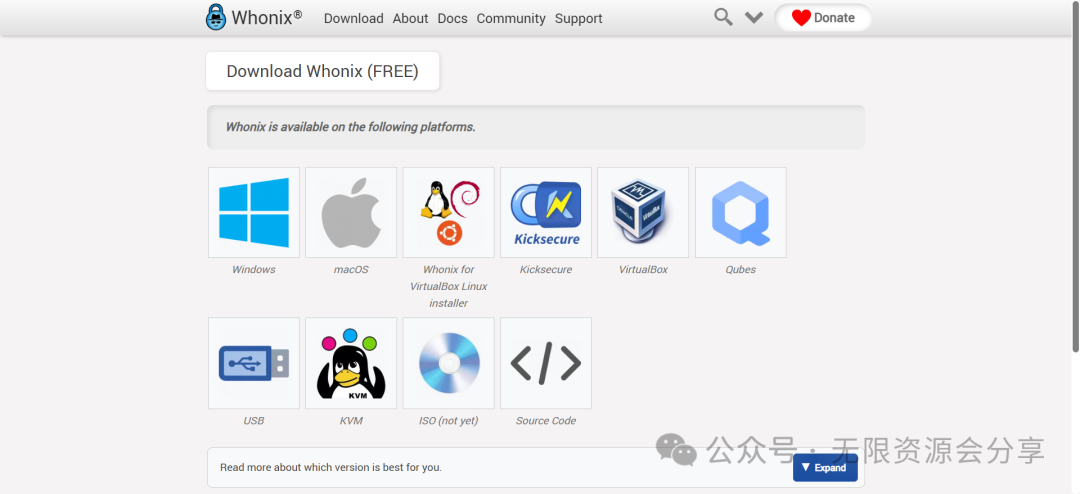
Task: Select the Windows logo platform icon
Action: tap(253, 212)
